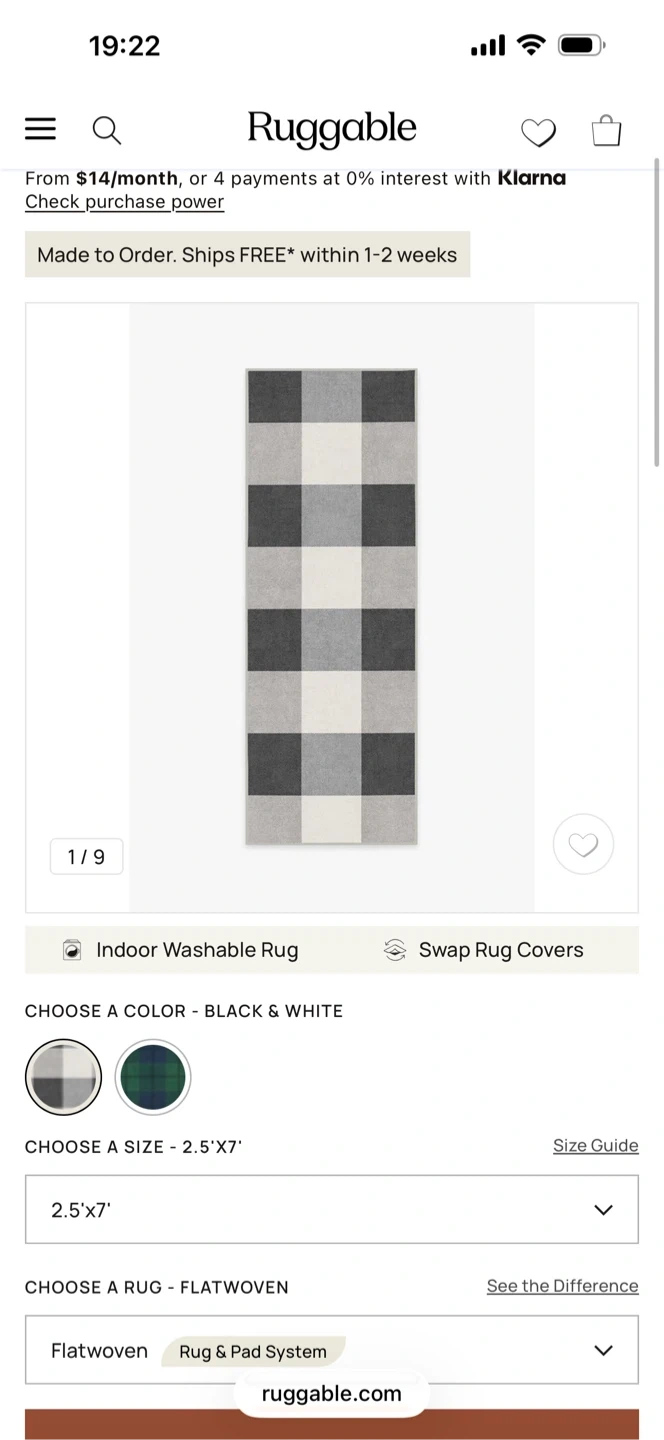Favorite this rug with image heart button
664x1440 pixels.
coord(583,845)
